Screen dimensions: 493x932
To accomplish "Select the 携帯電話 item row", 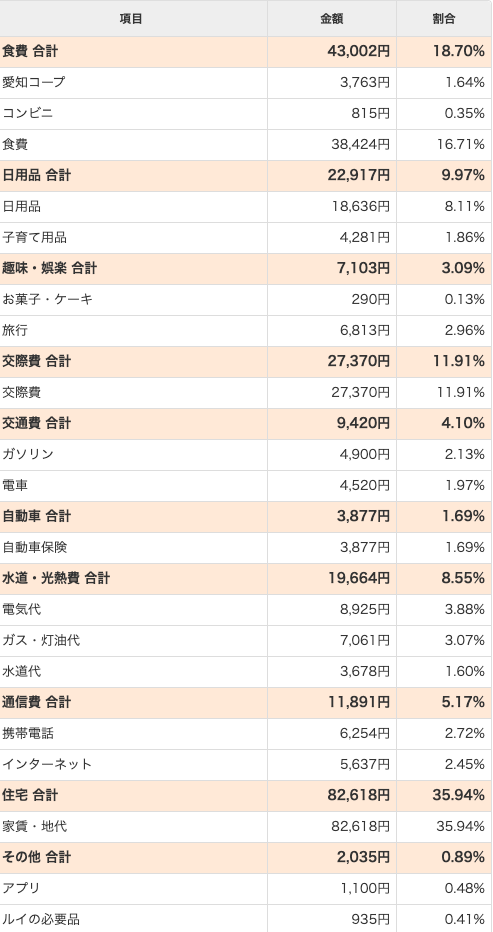I will pos(246,733).
